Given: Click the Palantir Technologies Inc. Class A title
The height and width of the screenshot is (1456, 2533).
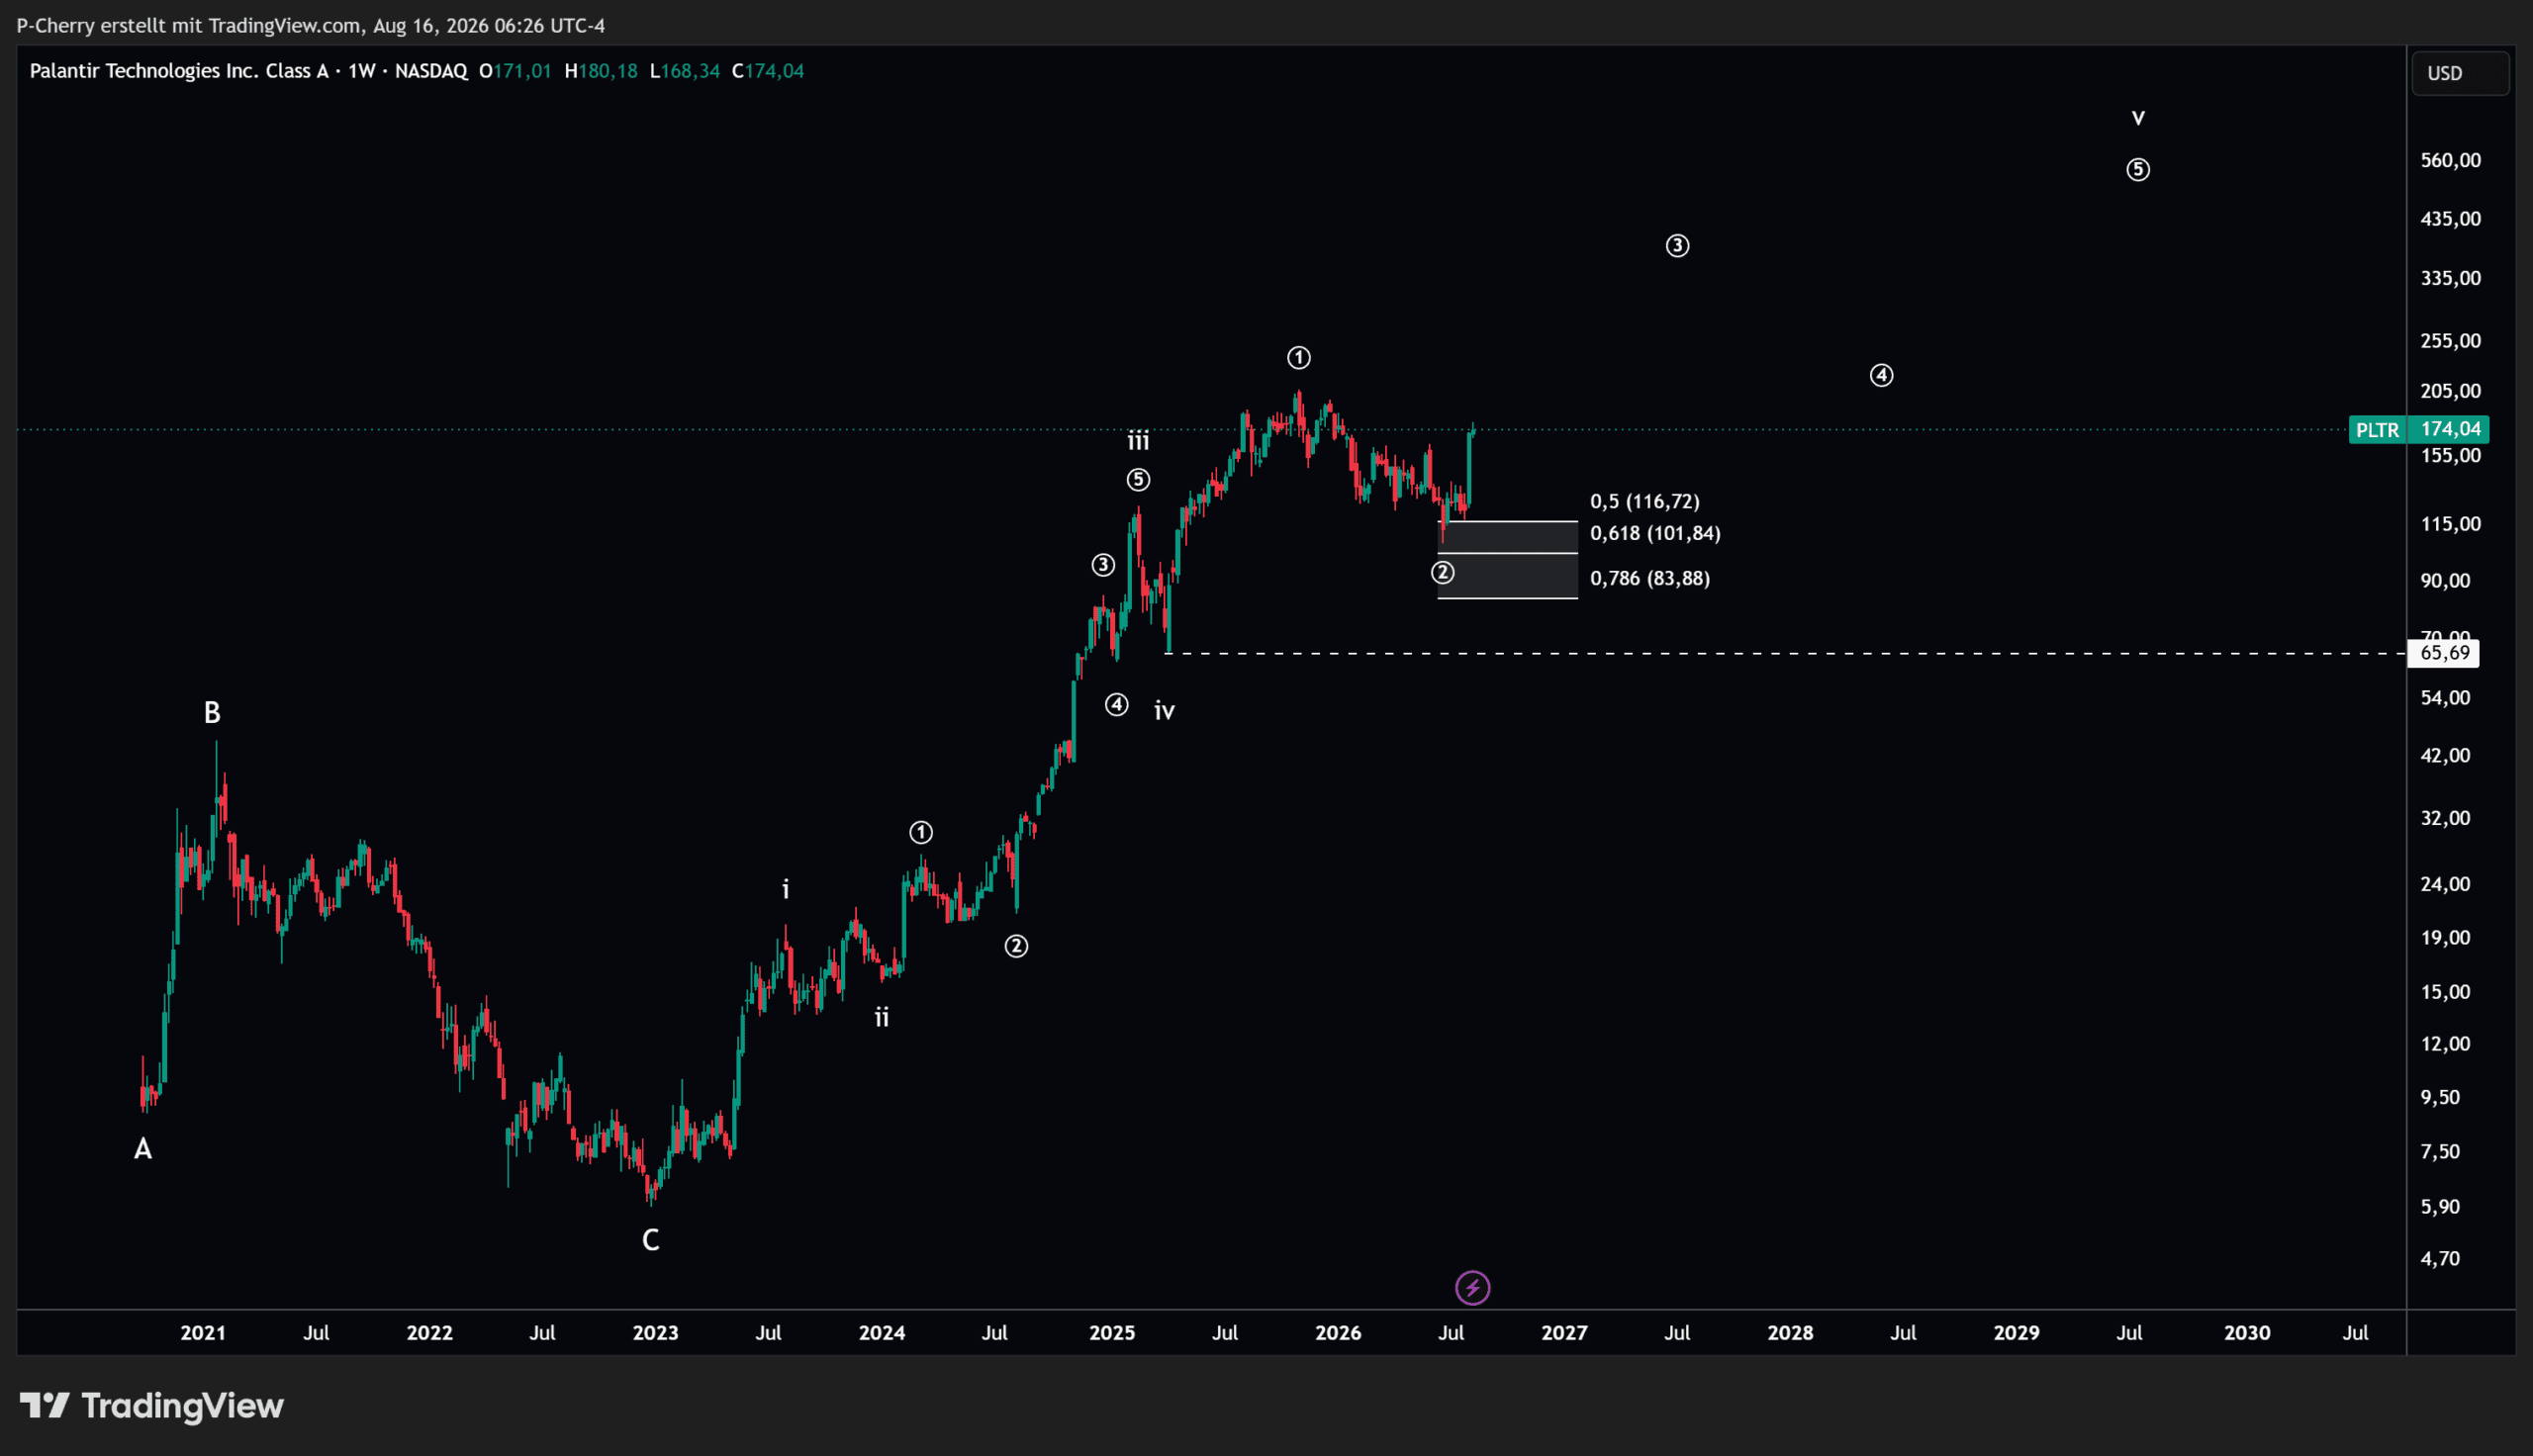Looking at the screenshot, I should [179, 71].
